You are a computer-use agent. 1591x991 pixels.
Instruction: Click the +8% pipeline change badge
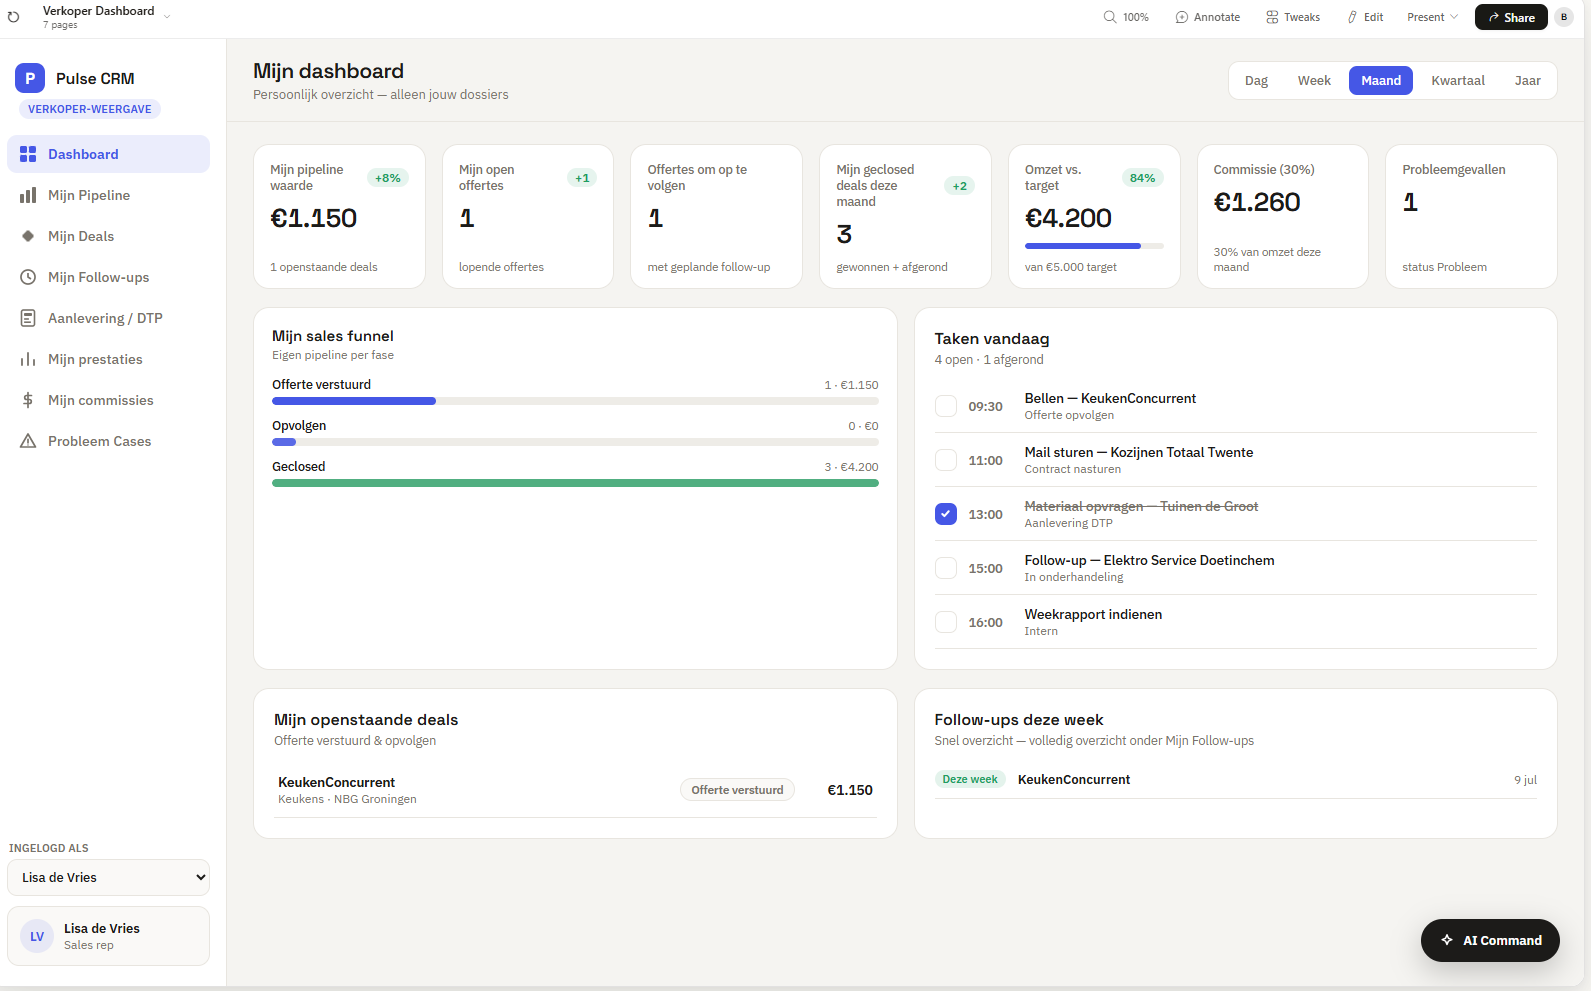tap(388, 178)
